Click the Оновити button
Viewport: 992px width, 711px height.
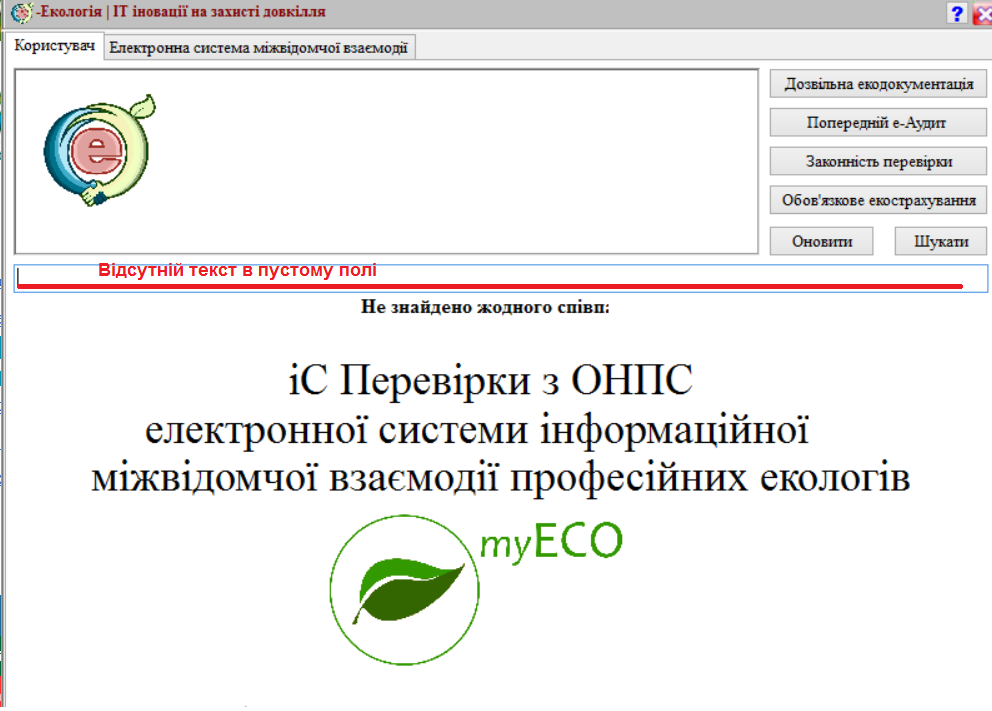pos(821,241)
